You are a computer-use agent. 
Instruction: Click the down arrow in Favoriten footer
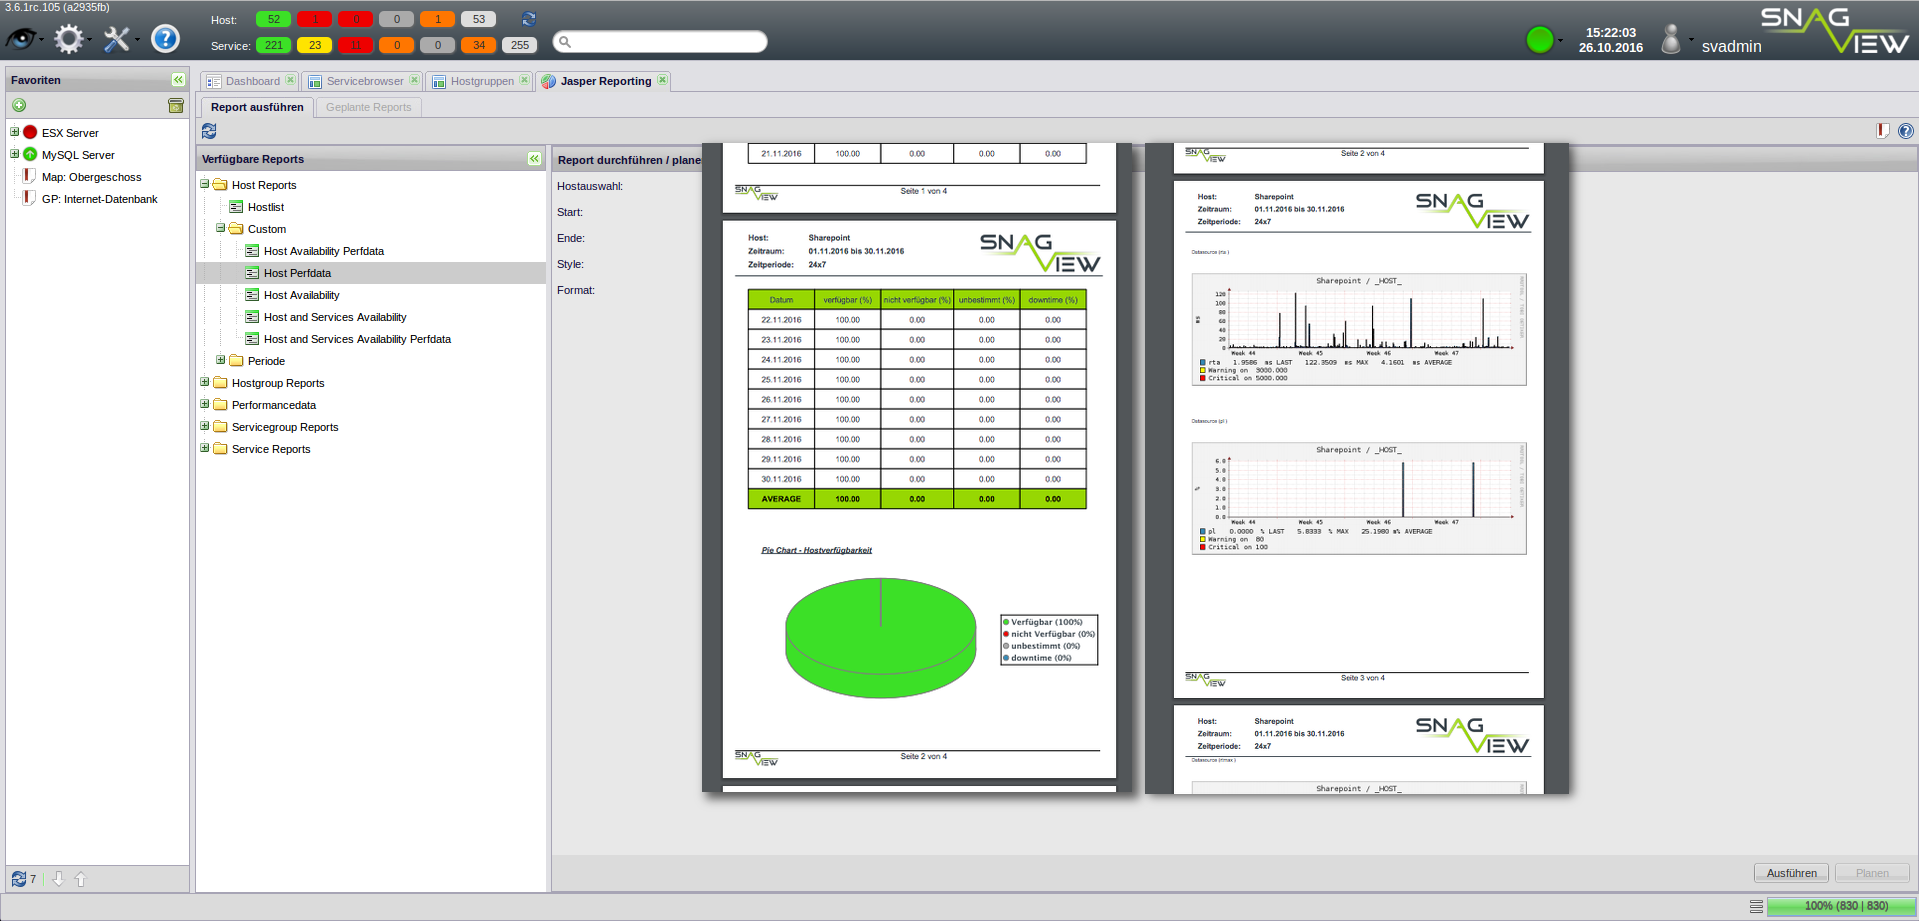[x=58, y=879]
